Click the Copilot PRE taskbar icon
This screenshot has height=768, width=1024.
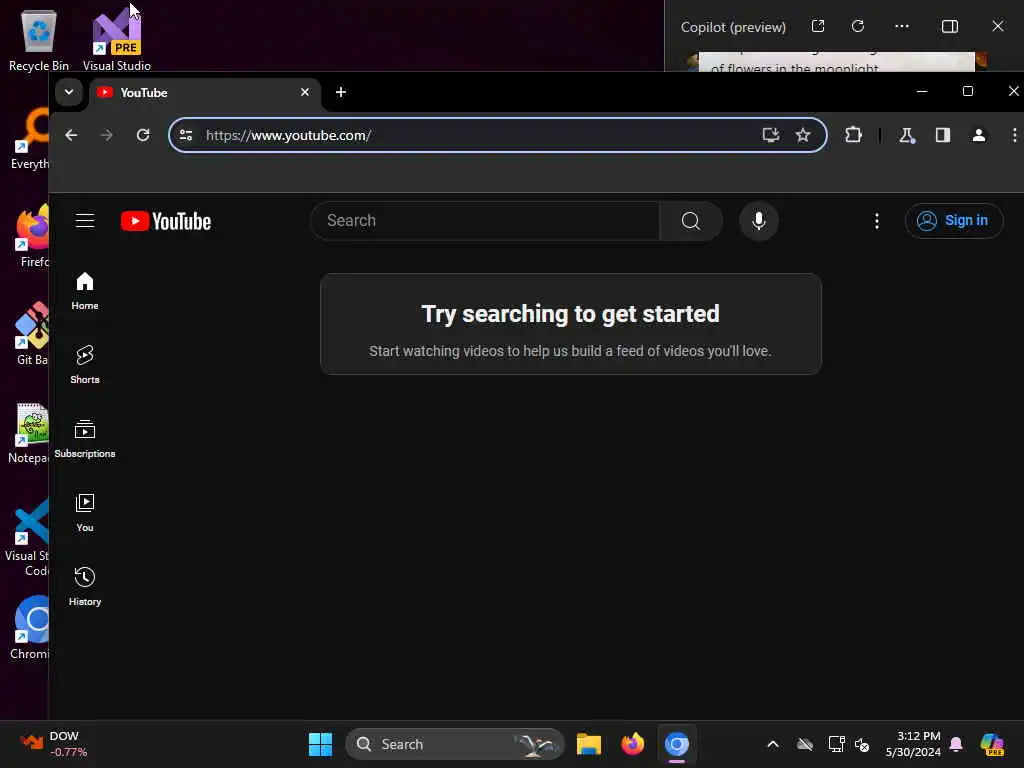pyautogui.click(x=992, y=744)
